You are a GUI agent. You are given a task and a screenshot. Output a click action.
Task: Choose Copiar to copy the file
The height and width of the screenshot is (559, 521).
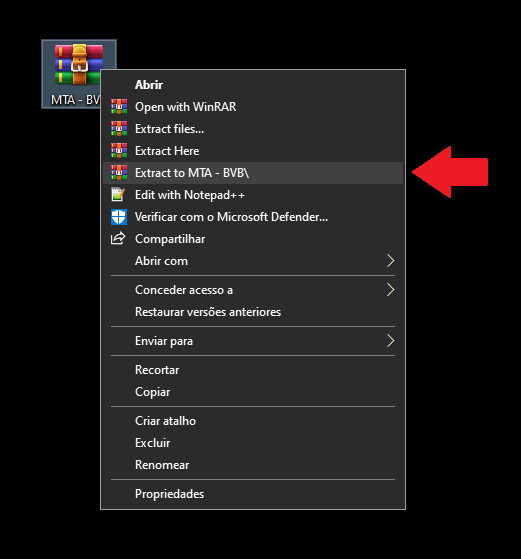(x=253, y=392)
